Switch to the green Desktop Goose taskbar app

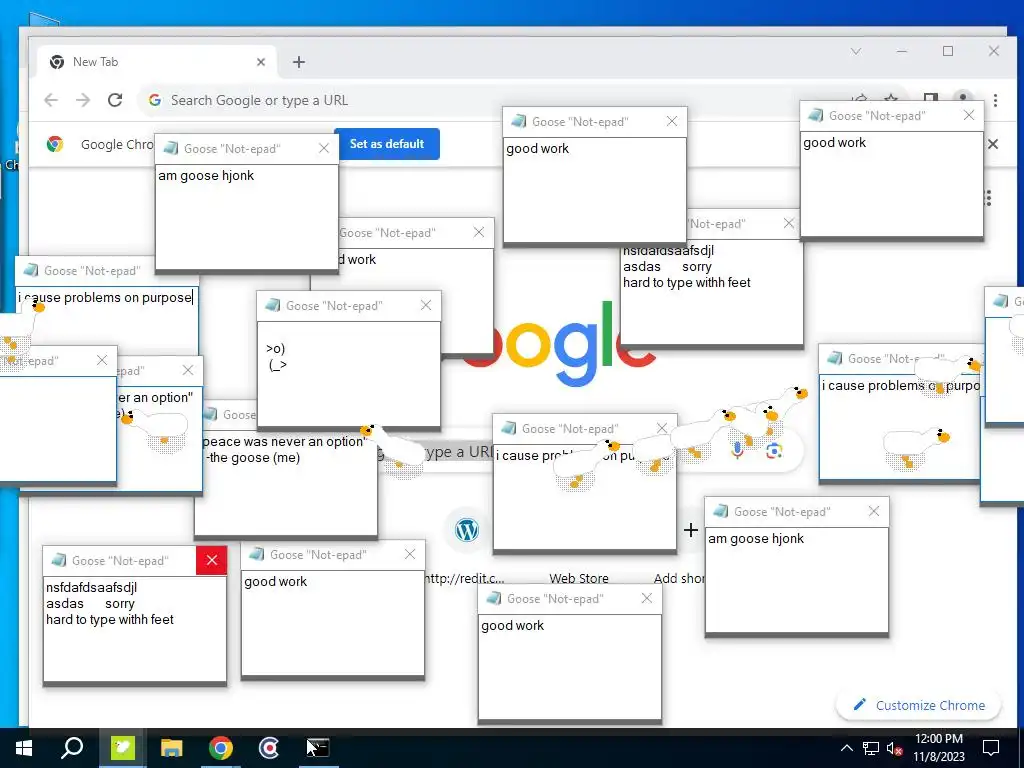tap(122, 748)
